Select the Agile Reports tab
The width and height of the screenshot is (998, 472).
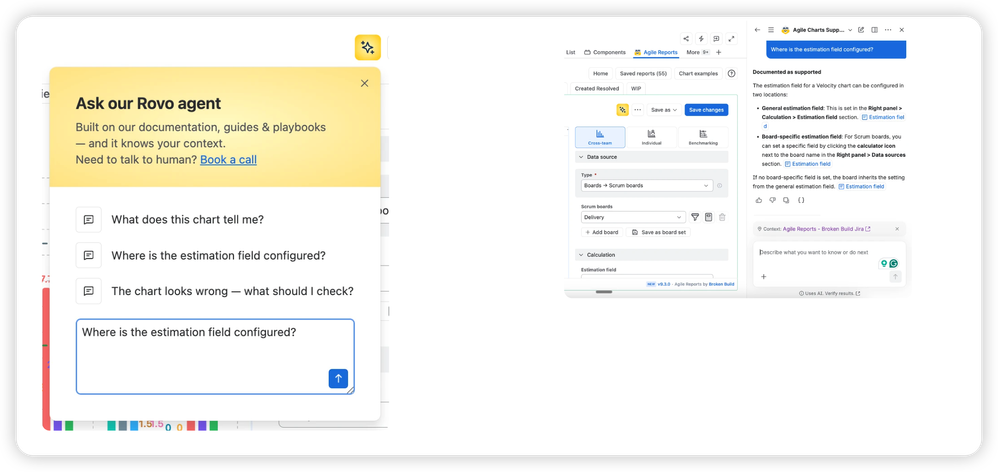[656, 52]
